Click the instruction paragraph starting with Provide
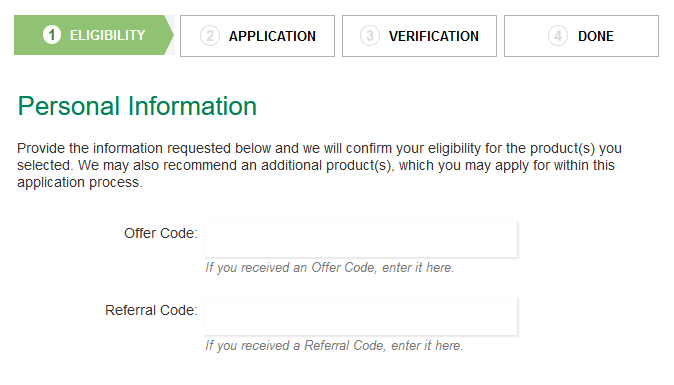Screen dimensions: 674x385 319,165
